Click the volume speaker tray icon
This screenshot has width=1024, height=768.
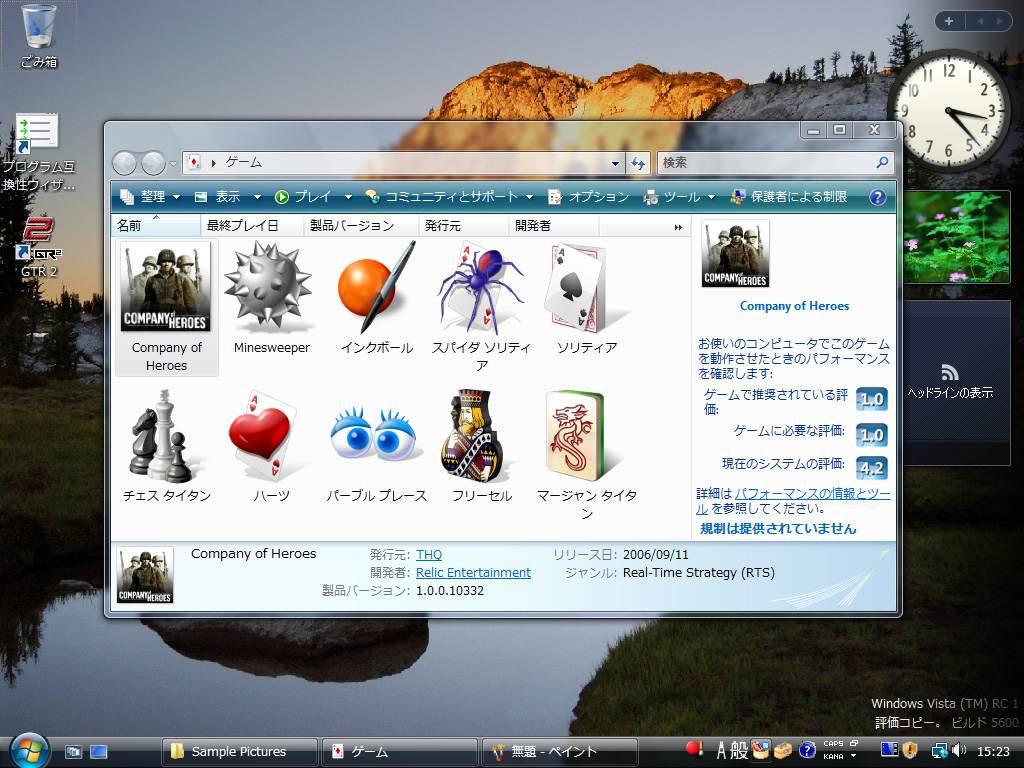point(959,750)
